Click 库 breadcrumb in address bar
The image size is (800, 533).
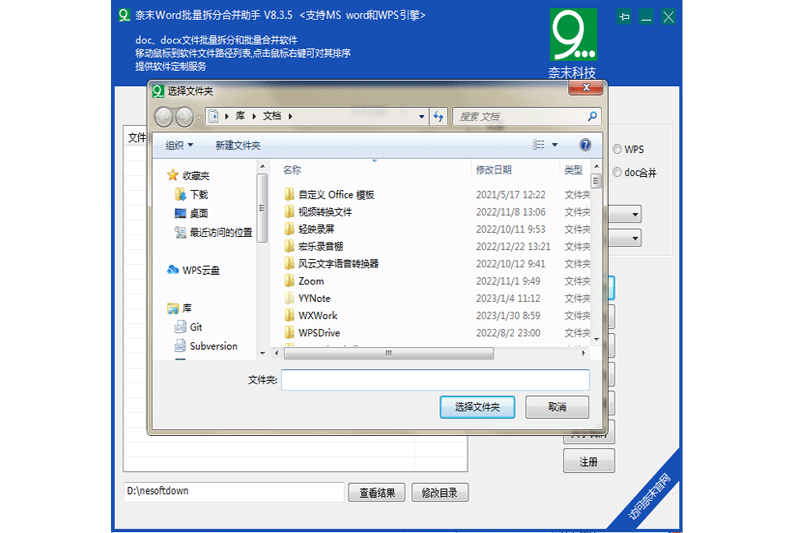point(240,116)
